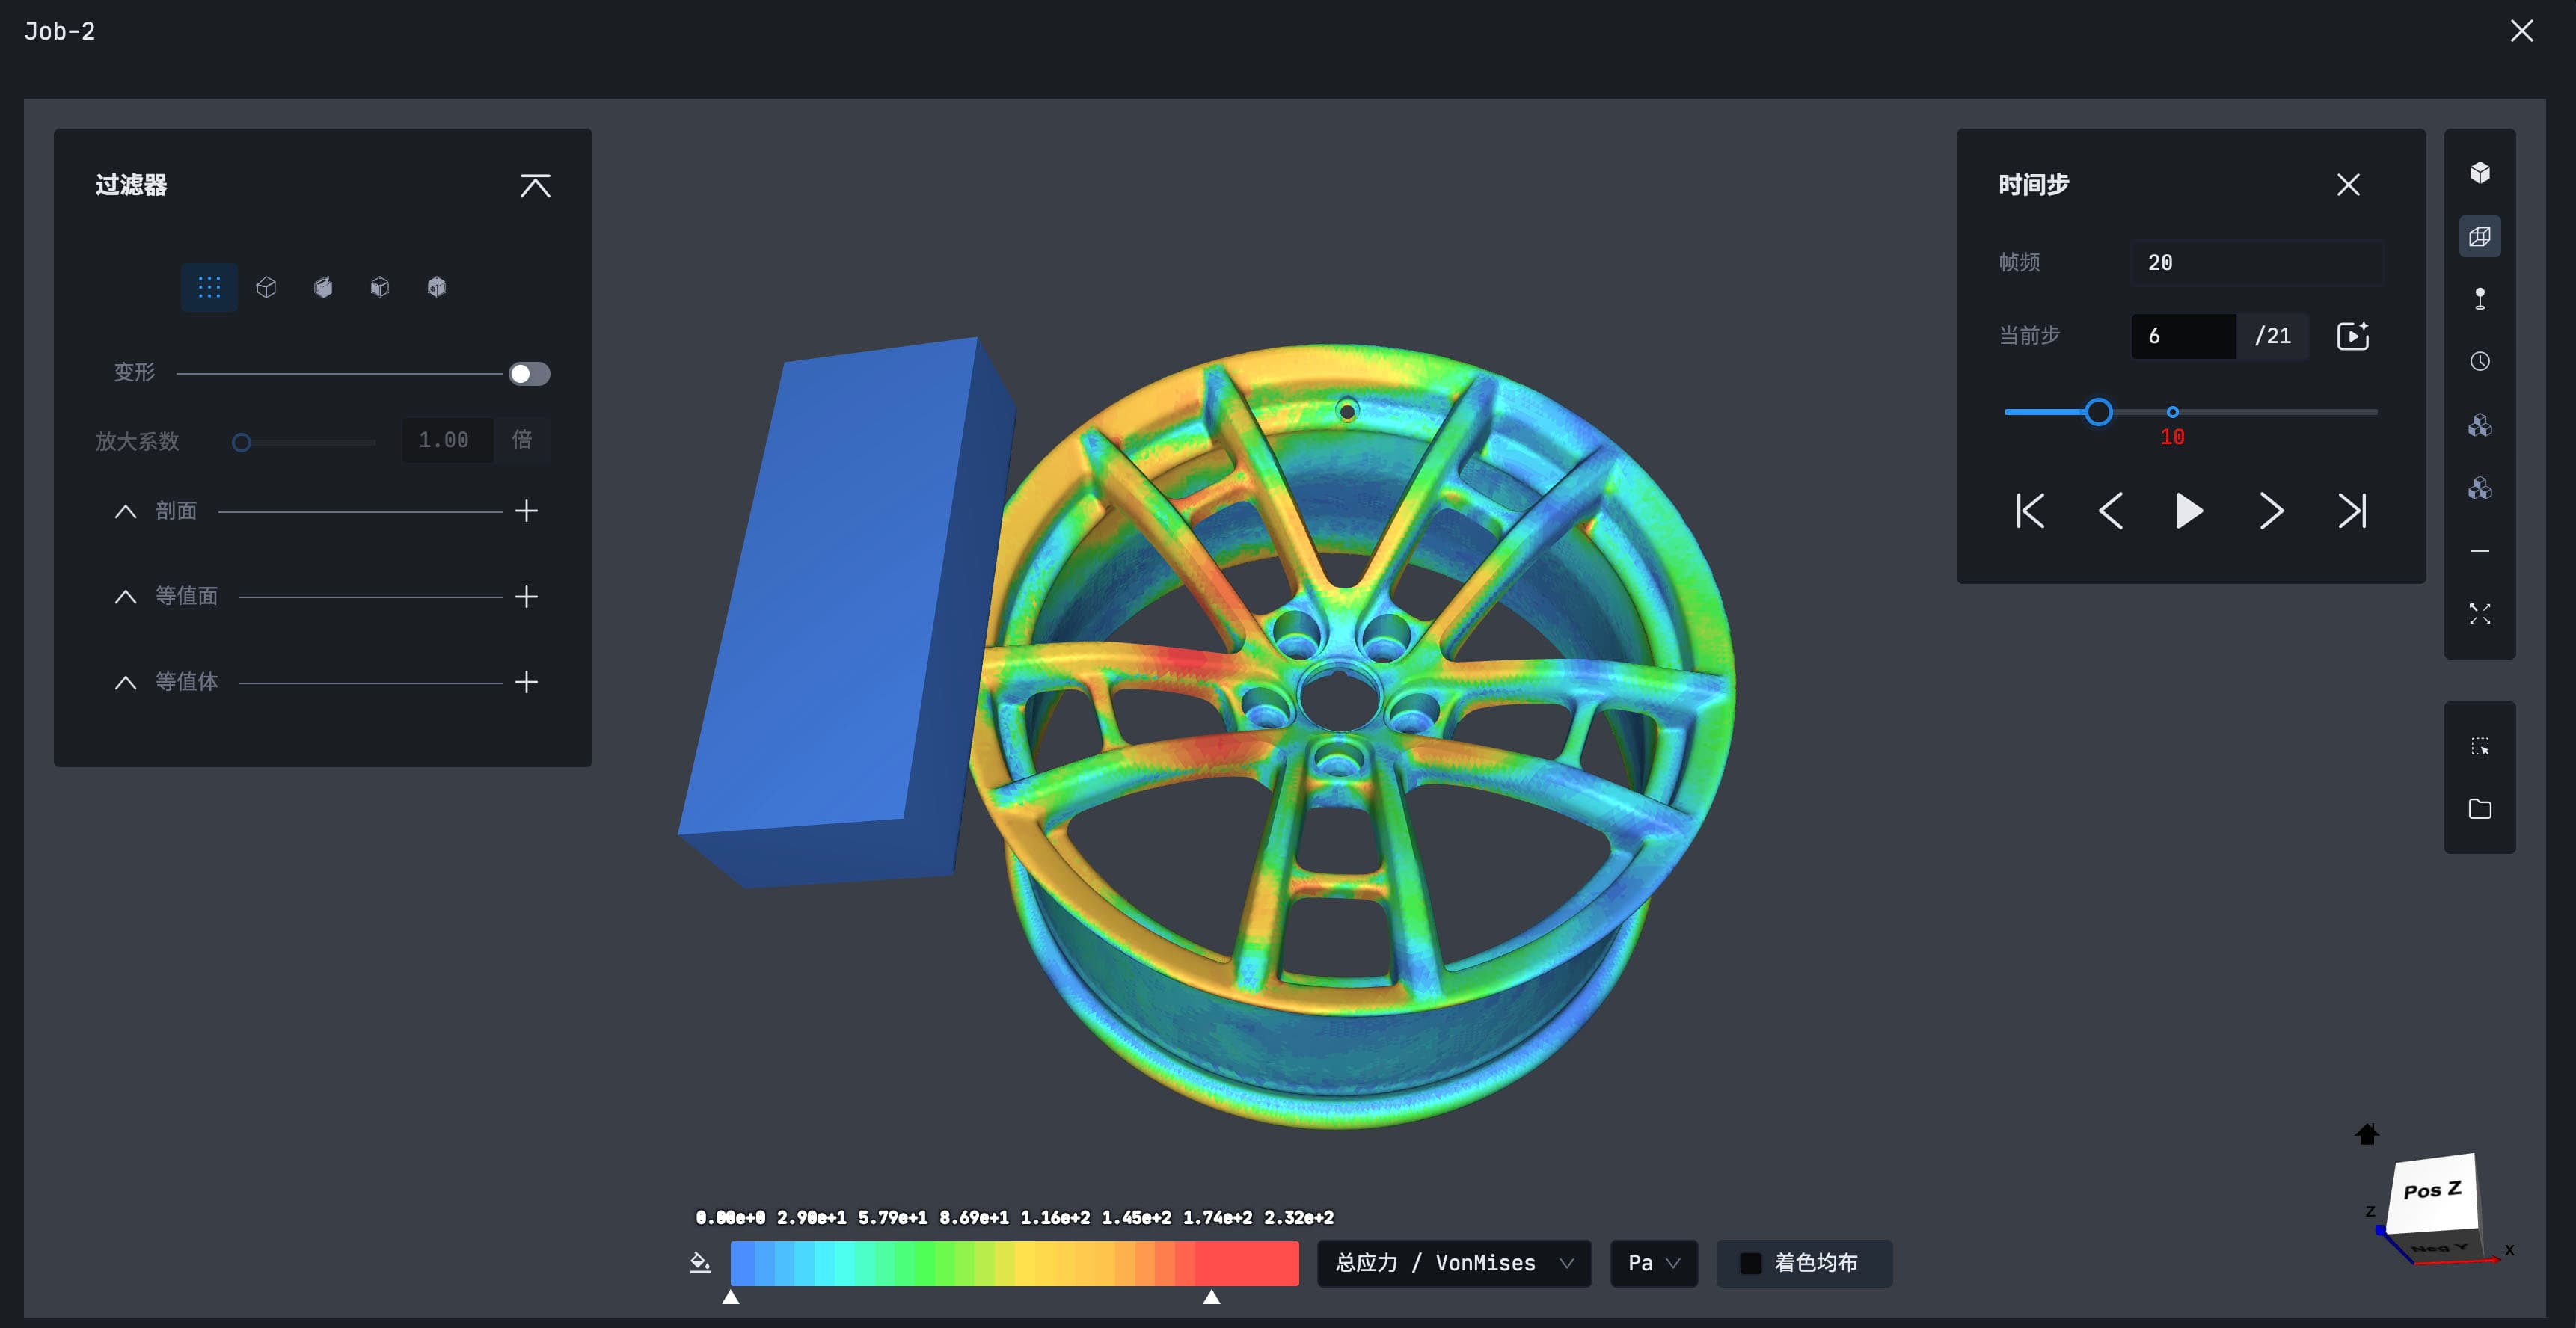2576x1328 pixels.
Task: Collapse the 剖面 section chevron
Action: (x=125, y=512)
